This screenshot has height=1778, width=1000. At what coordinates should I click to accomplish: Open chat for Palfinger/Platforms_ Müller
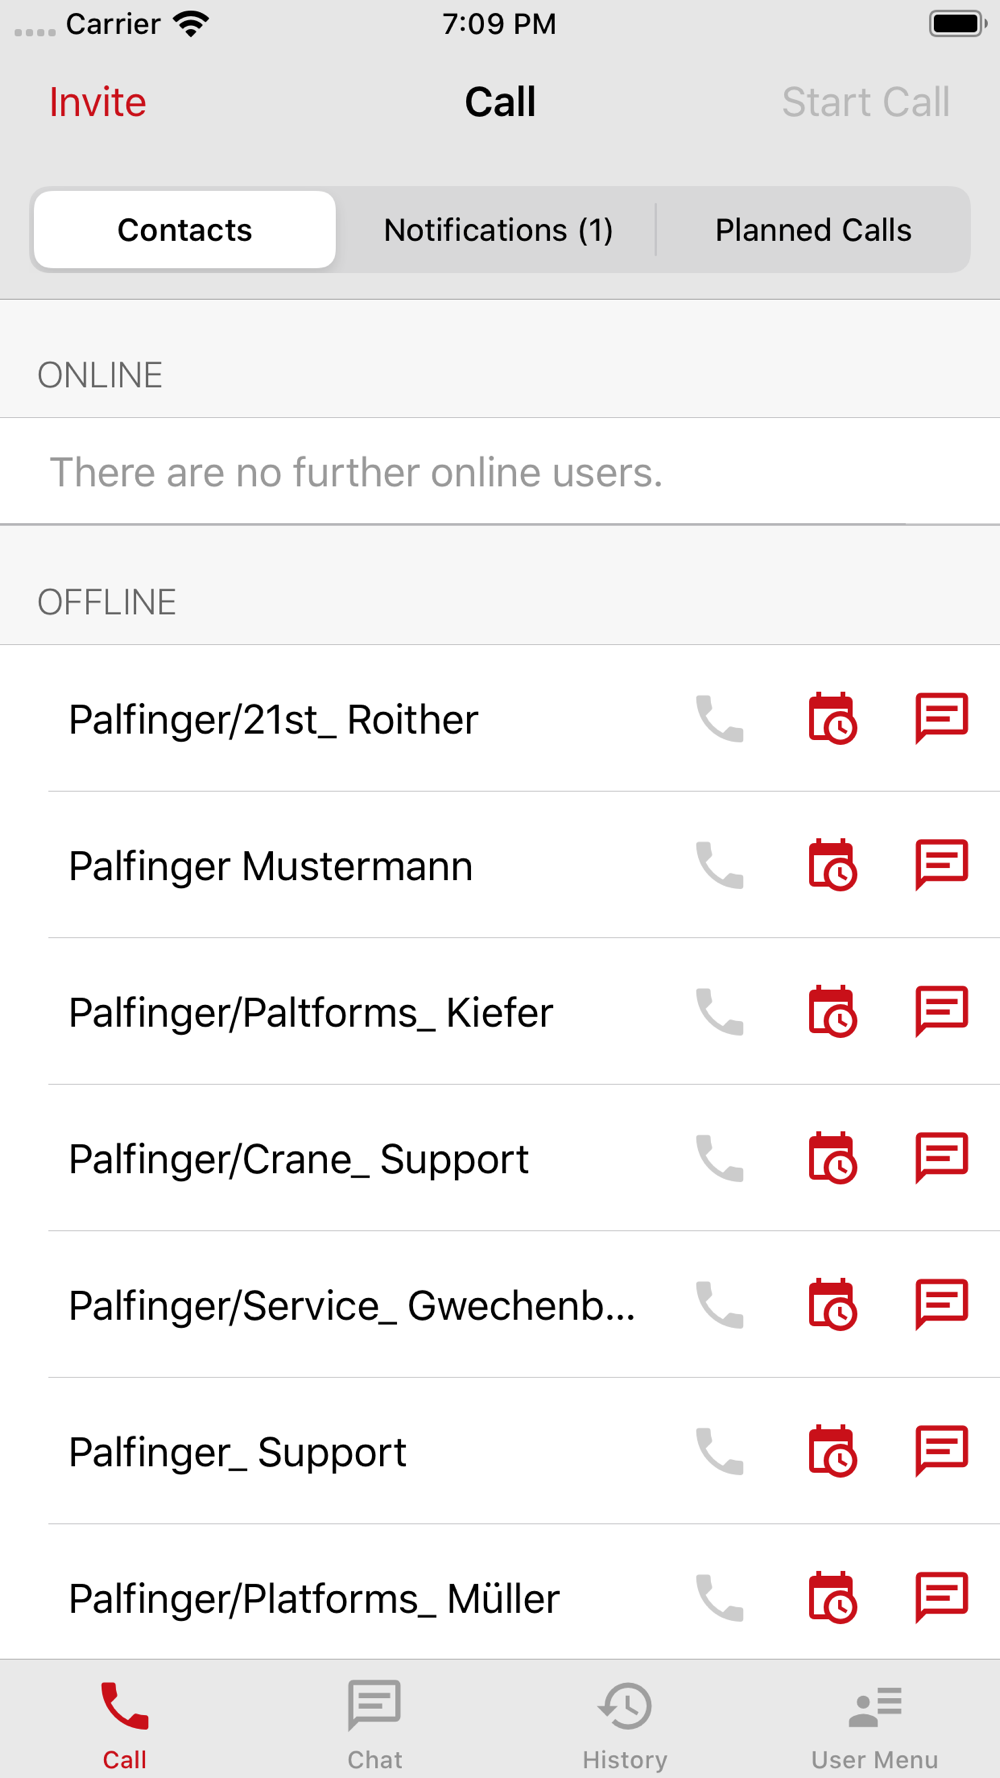[x=942, y=1597]
